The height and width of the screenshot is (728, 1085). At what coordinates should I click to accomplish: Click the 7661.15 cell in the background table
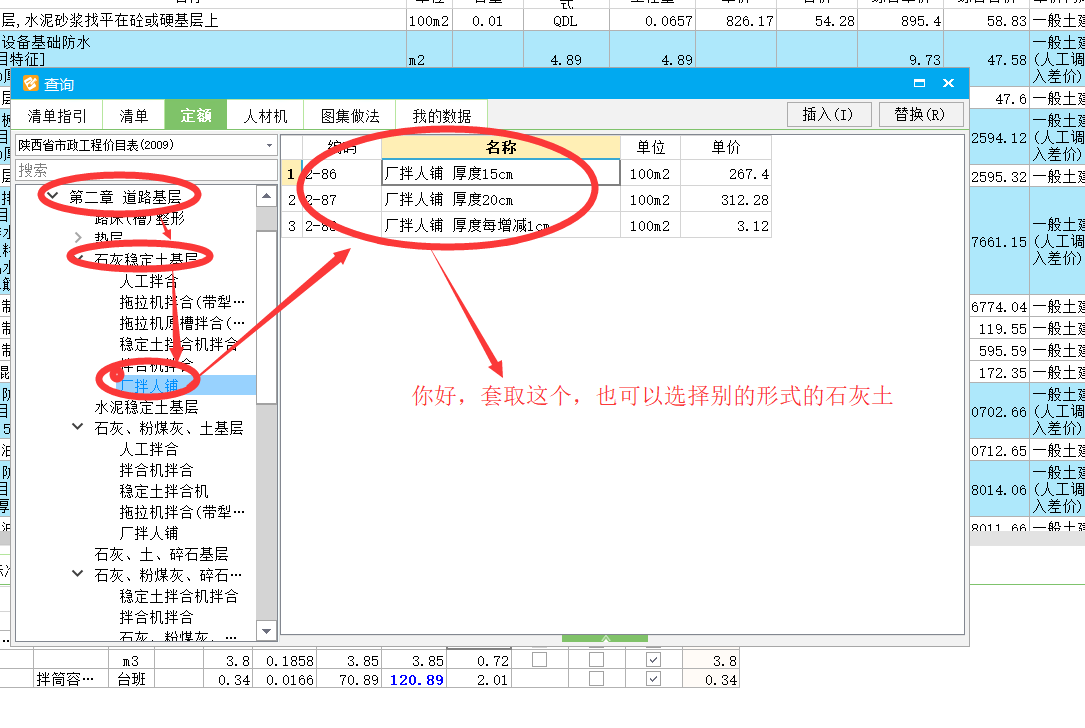tap(999, 242)
